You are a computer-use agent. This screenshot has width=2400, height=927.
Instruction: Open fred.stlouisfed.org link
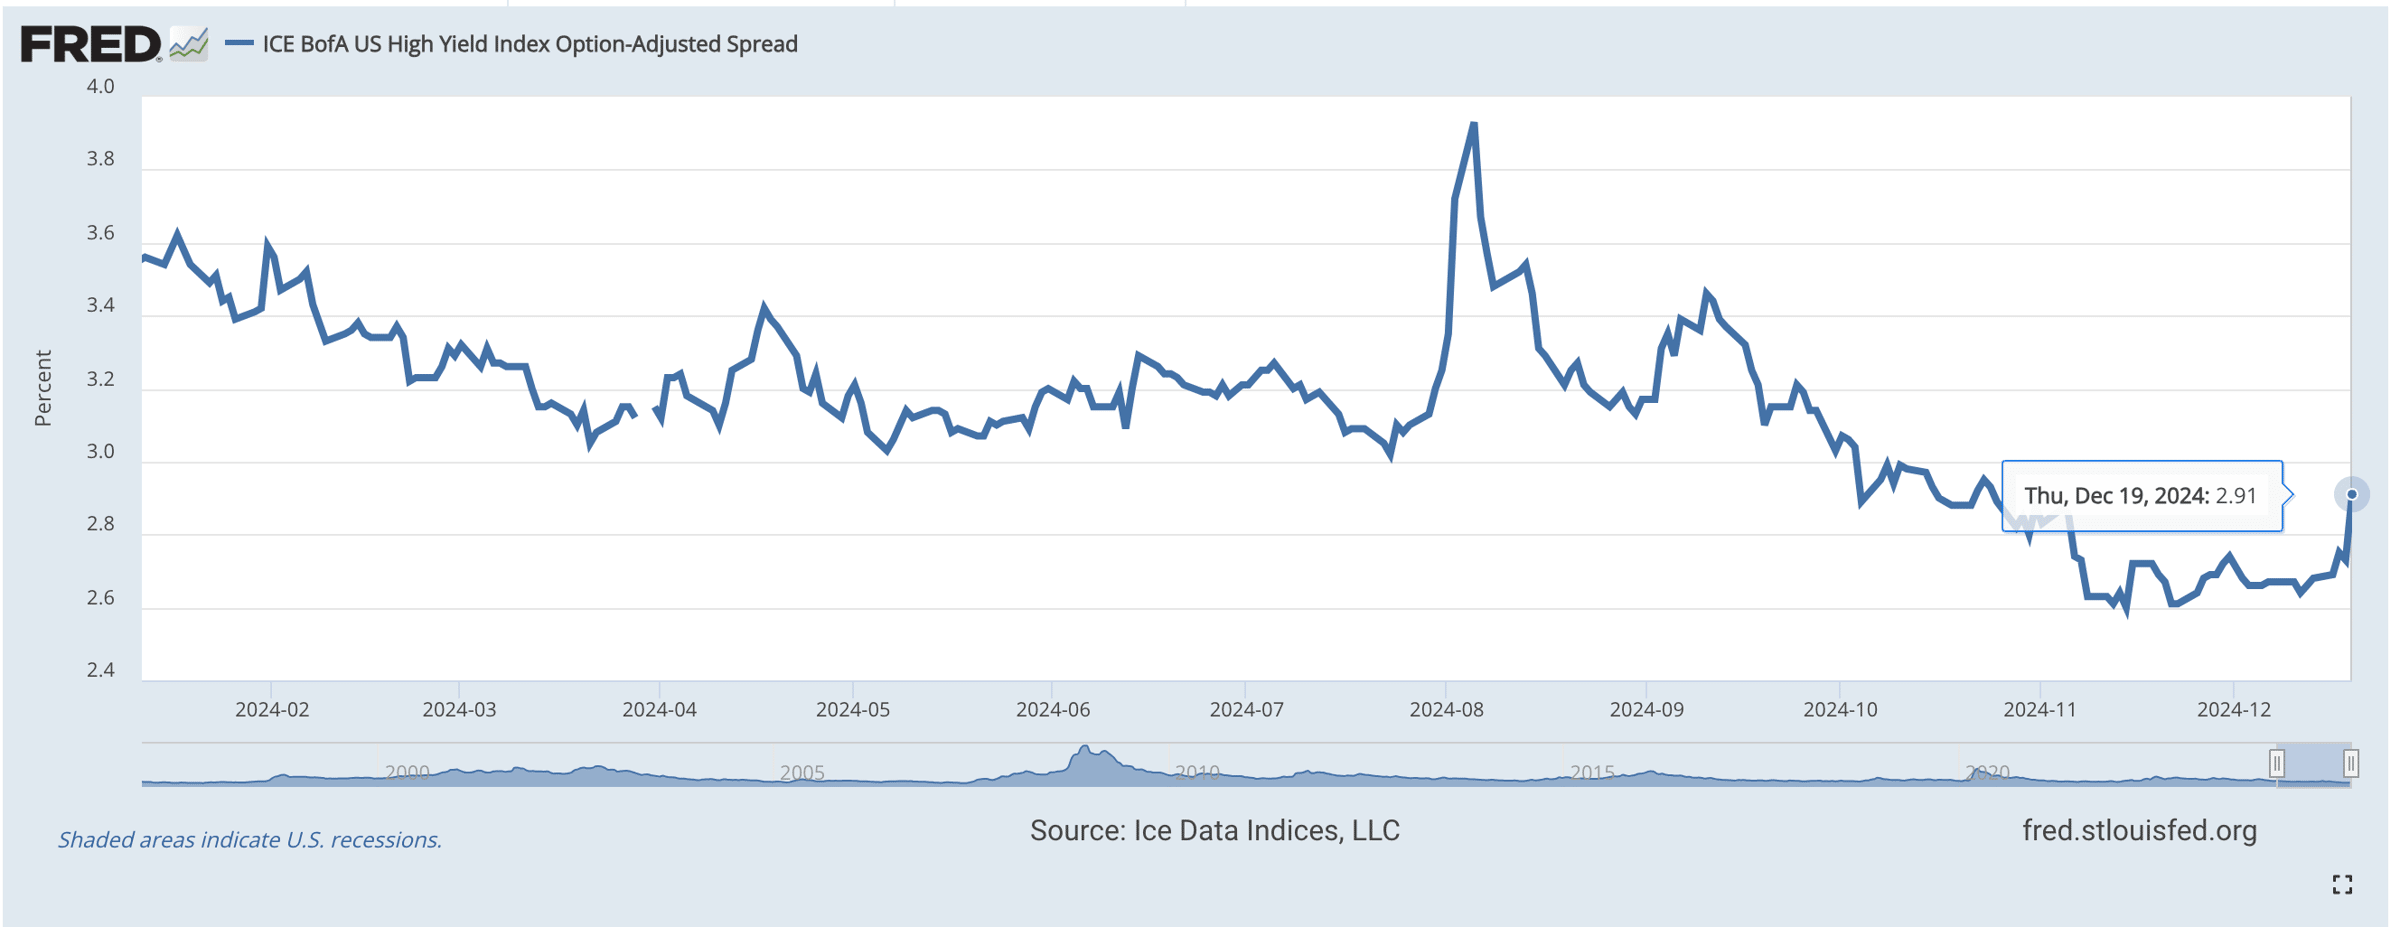point(2139,830)
